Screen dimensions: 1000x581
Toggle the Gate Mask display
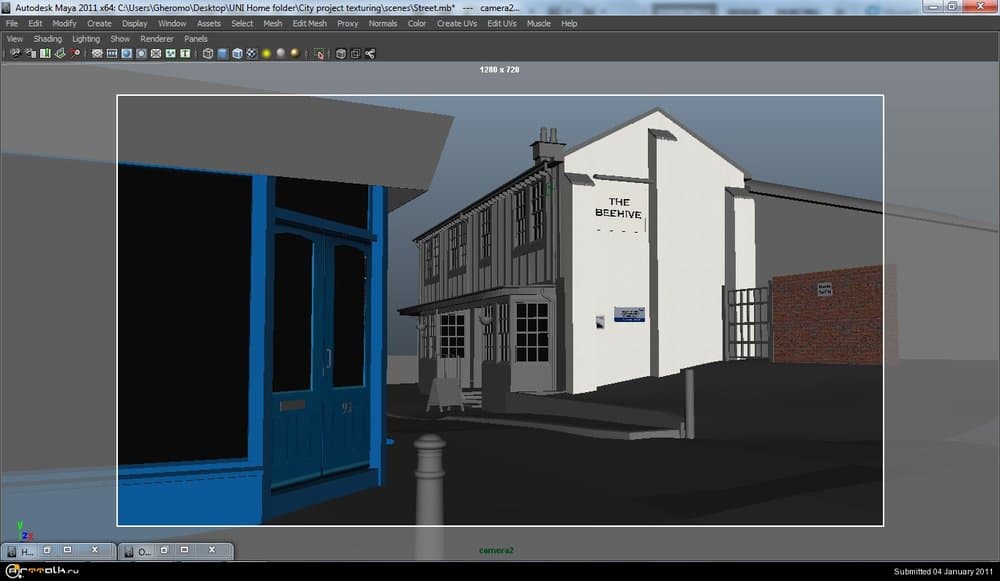(141, 54)
